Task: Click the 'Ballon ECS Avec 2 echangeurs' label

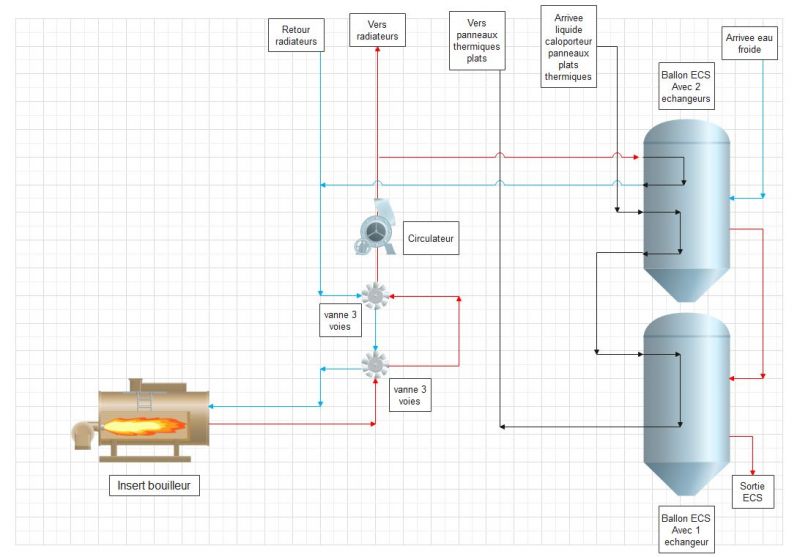Action: point(686,86)
